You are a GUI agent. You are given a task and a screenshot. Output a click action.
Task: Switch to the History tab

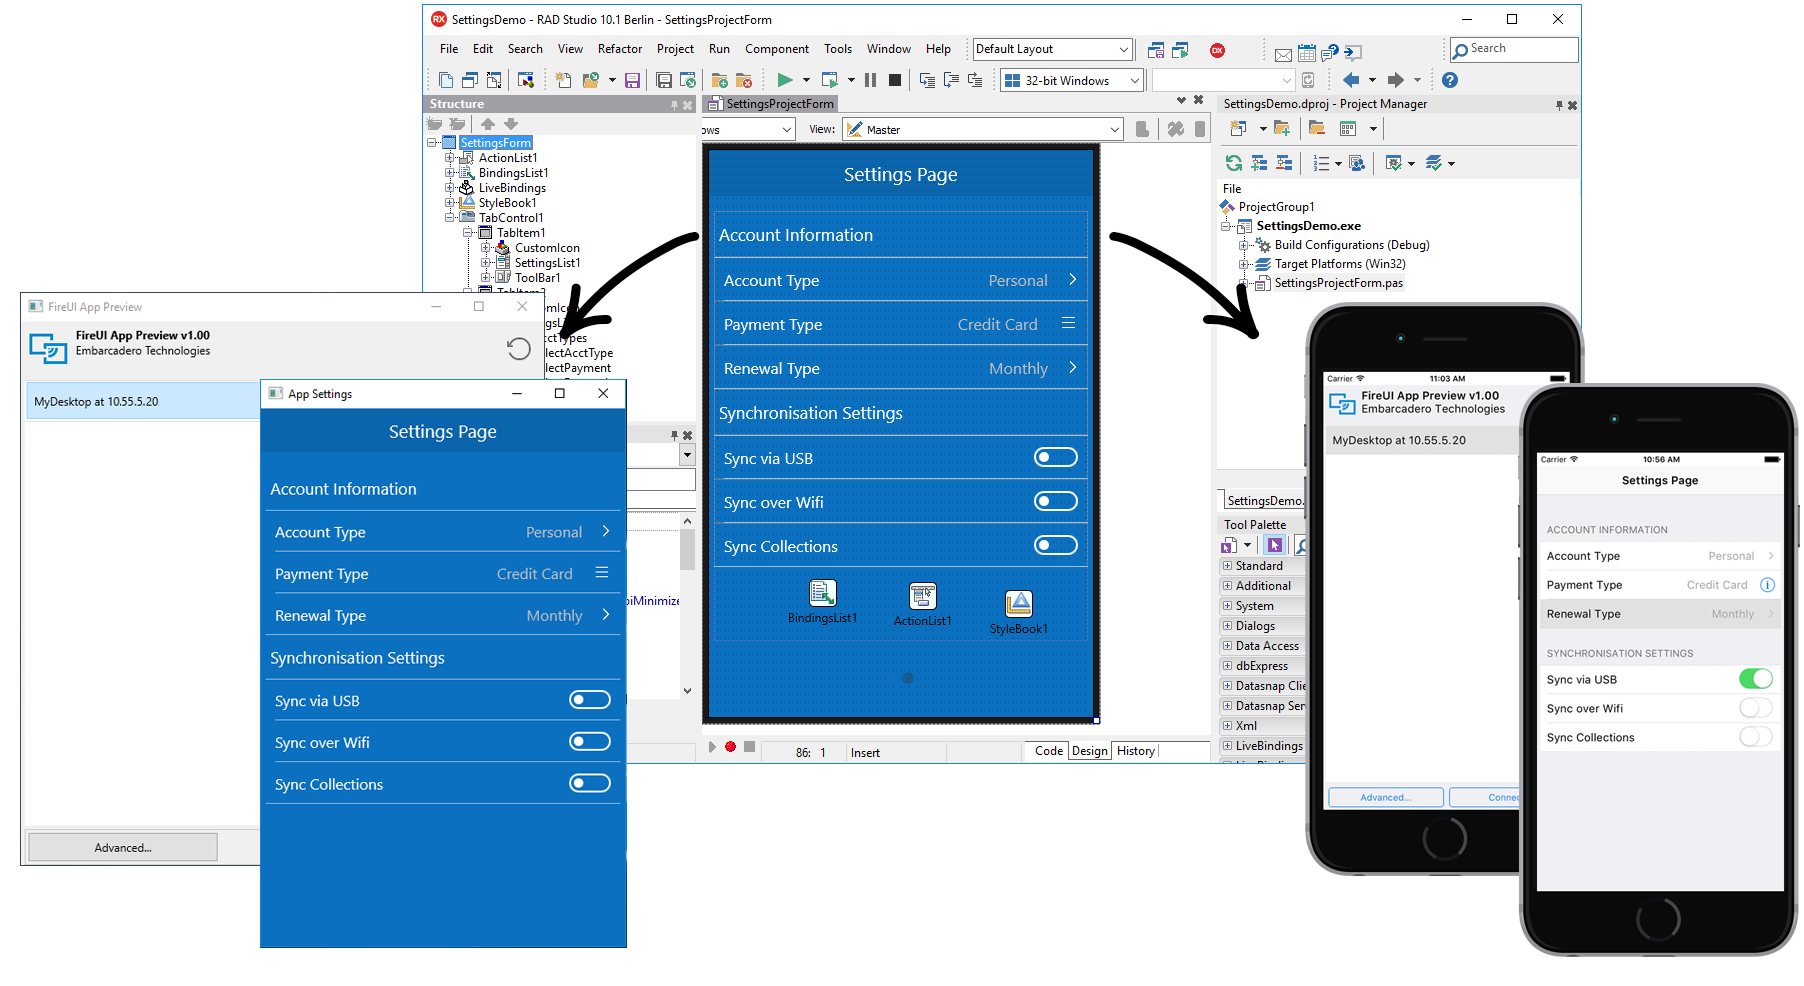(1135, 751)
